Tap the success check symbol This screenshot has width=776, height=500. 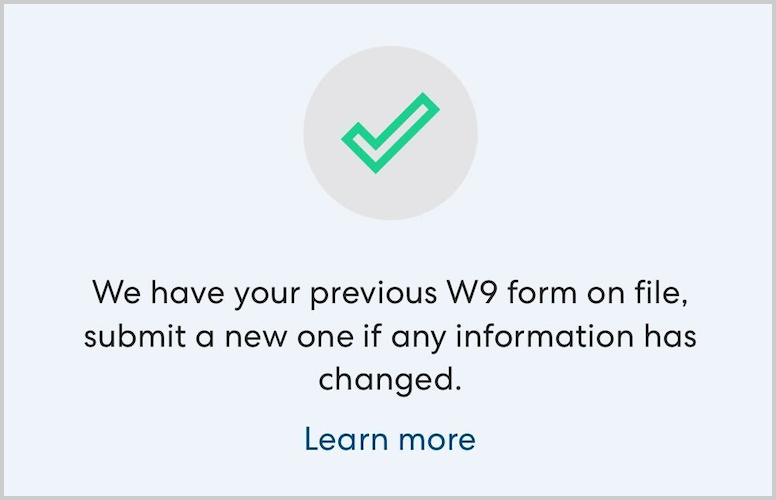(x=388, y=134)
